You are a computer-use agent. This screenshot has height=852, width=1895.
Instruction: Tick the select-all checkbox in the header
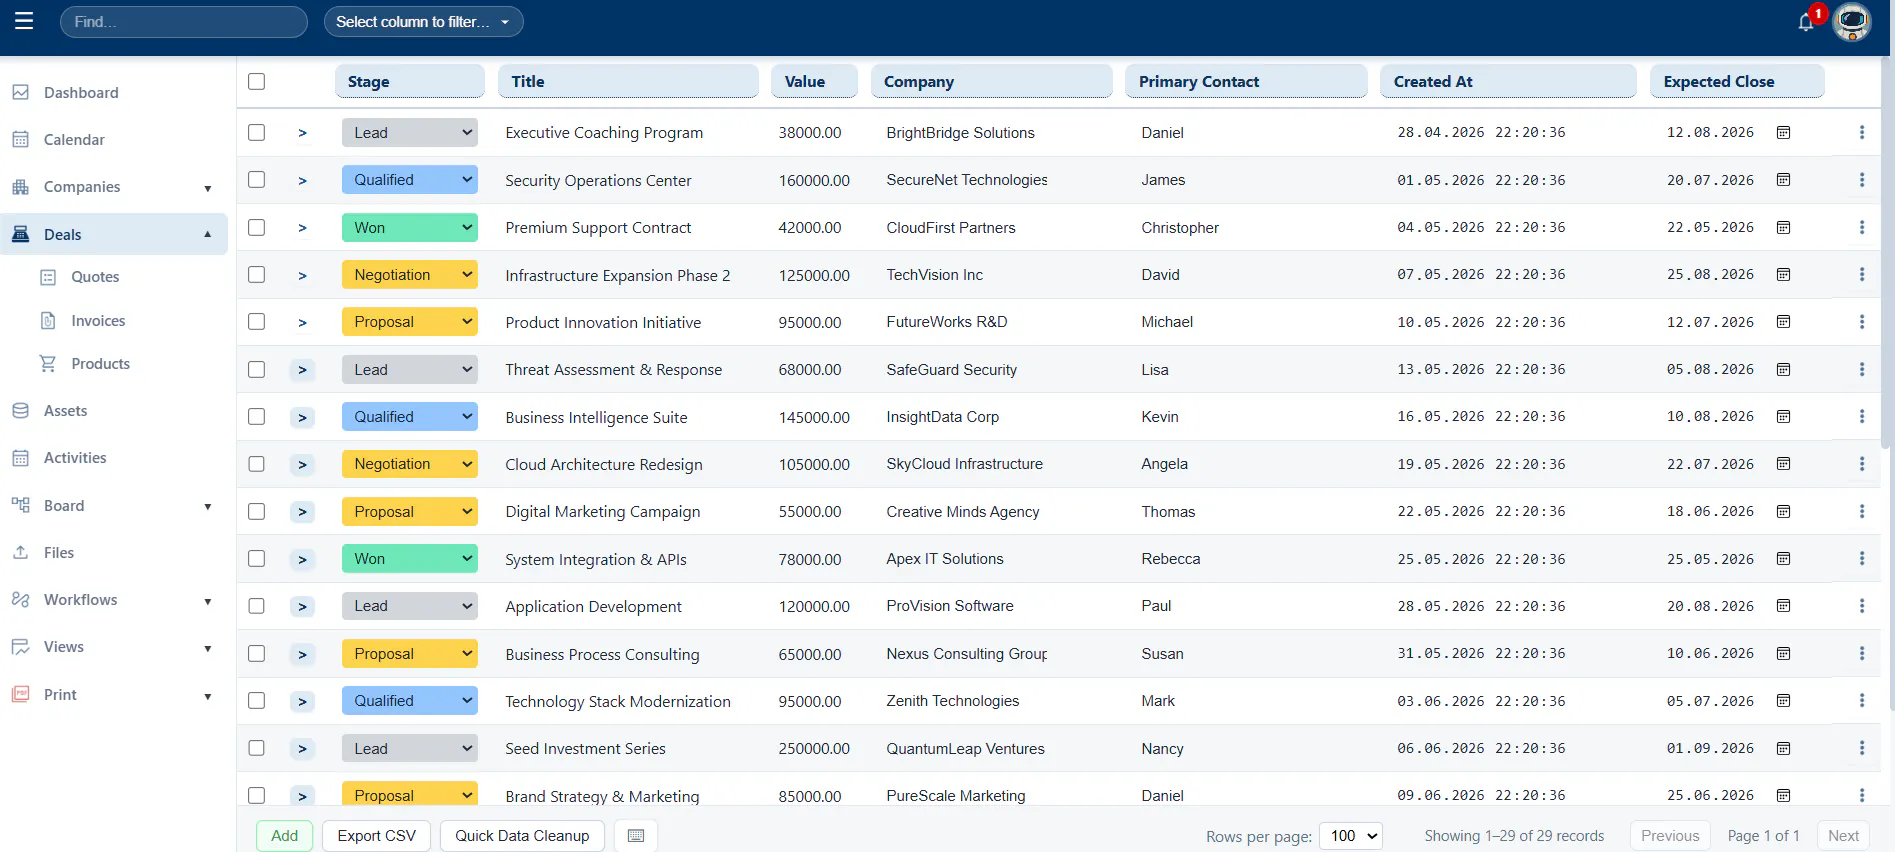coord(257,82)
